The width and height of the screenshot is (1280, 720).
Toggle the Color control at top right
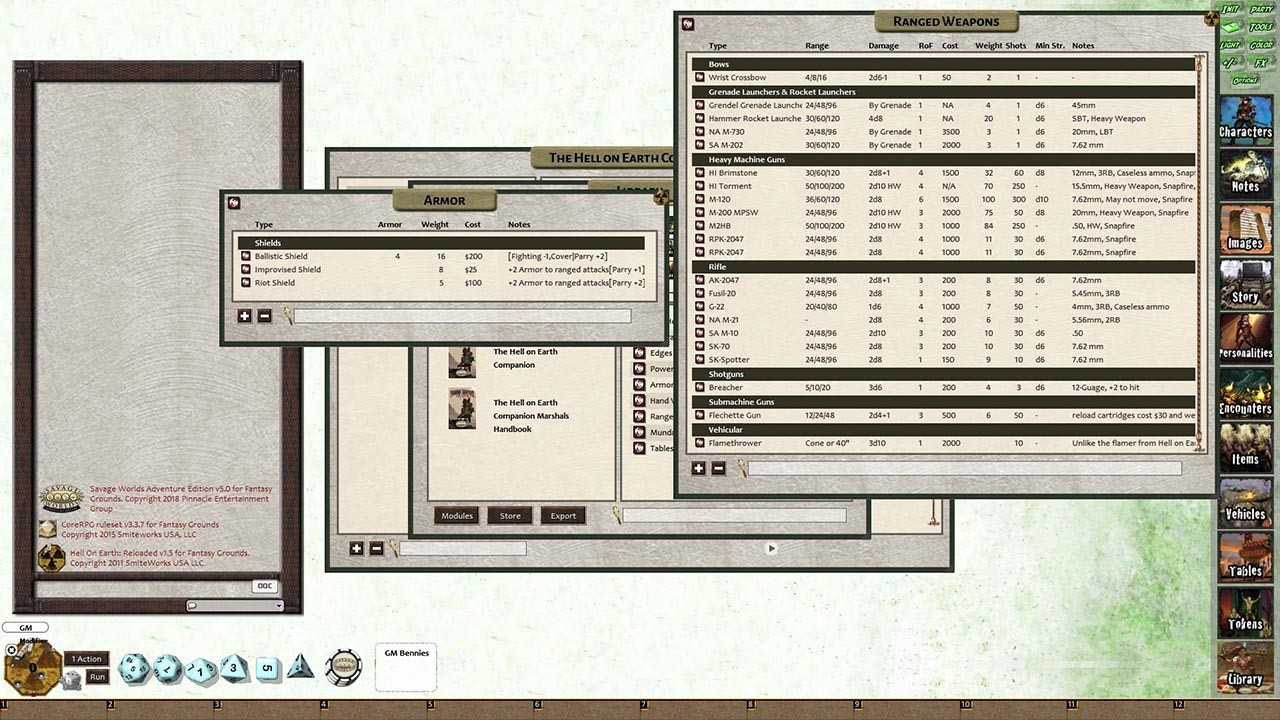tap(1261, 45)
